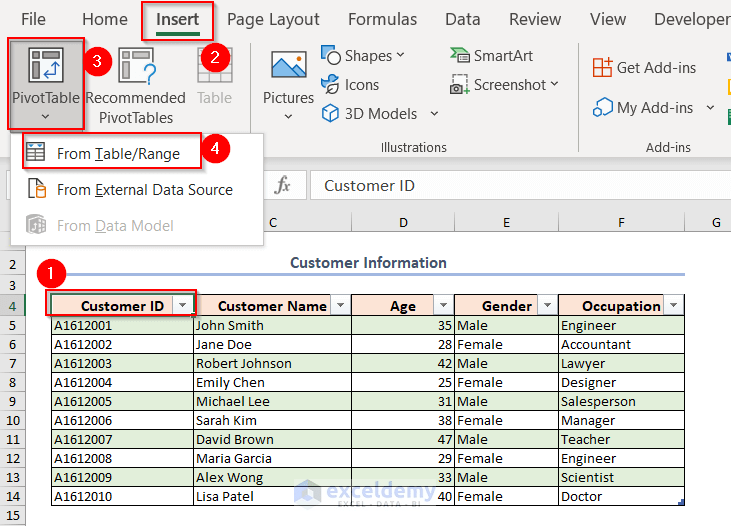Click the From Table/Range icon
Image resolution: width=731 pixels, height=526 pixels.
click(x=35, y=152)
